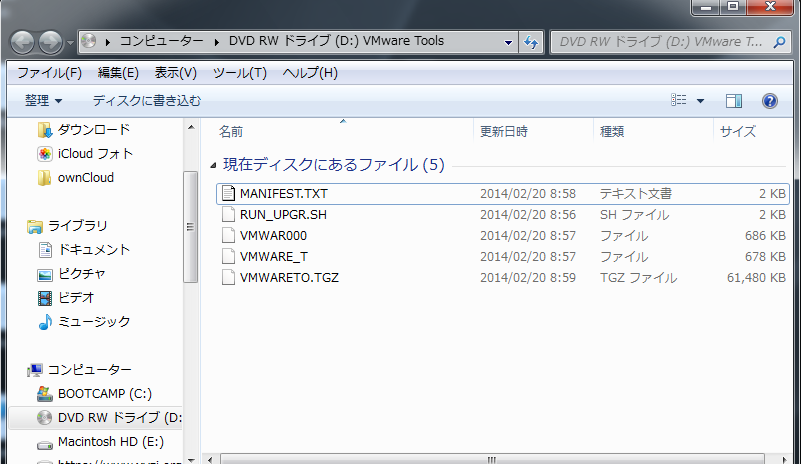Open the 表示(V) menu
This screenshot has height=464, width=801.
coord(176,73)
